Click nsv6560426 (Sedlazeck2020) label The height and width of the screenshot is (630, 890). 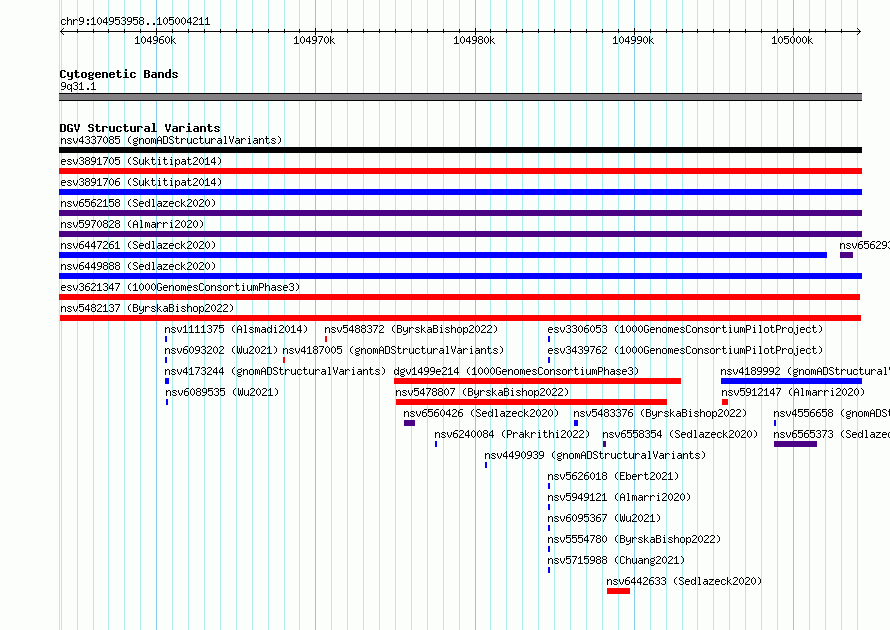481,413
